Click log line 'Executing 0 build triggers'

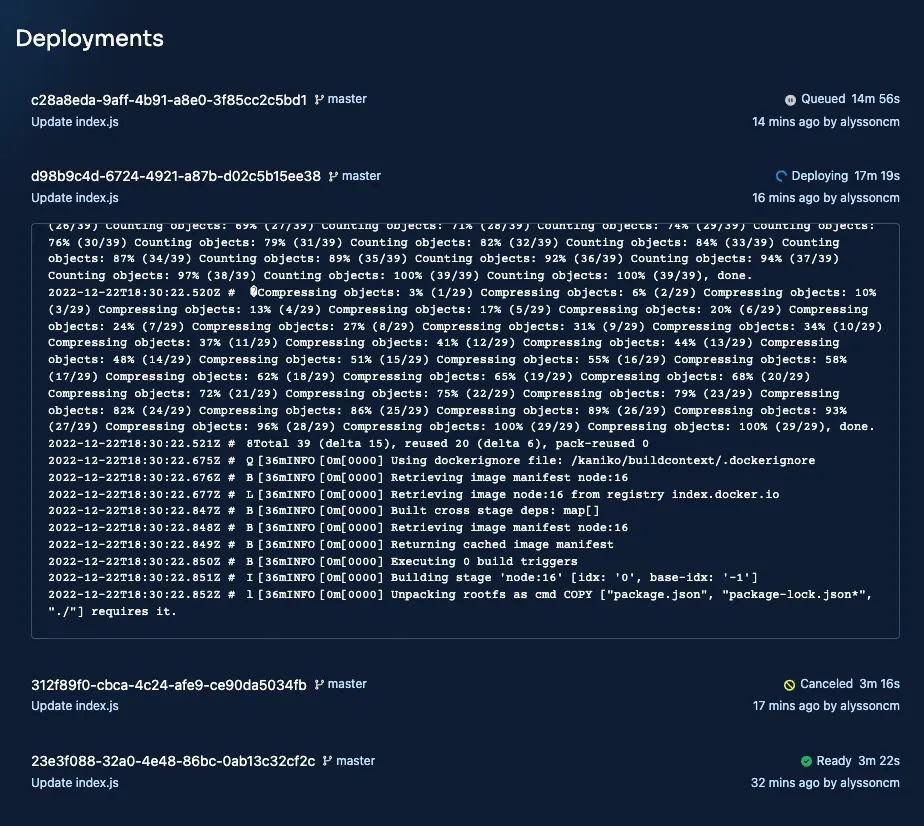313,562
